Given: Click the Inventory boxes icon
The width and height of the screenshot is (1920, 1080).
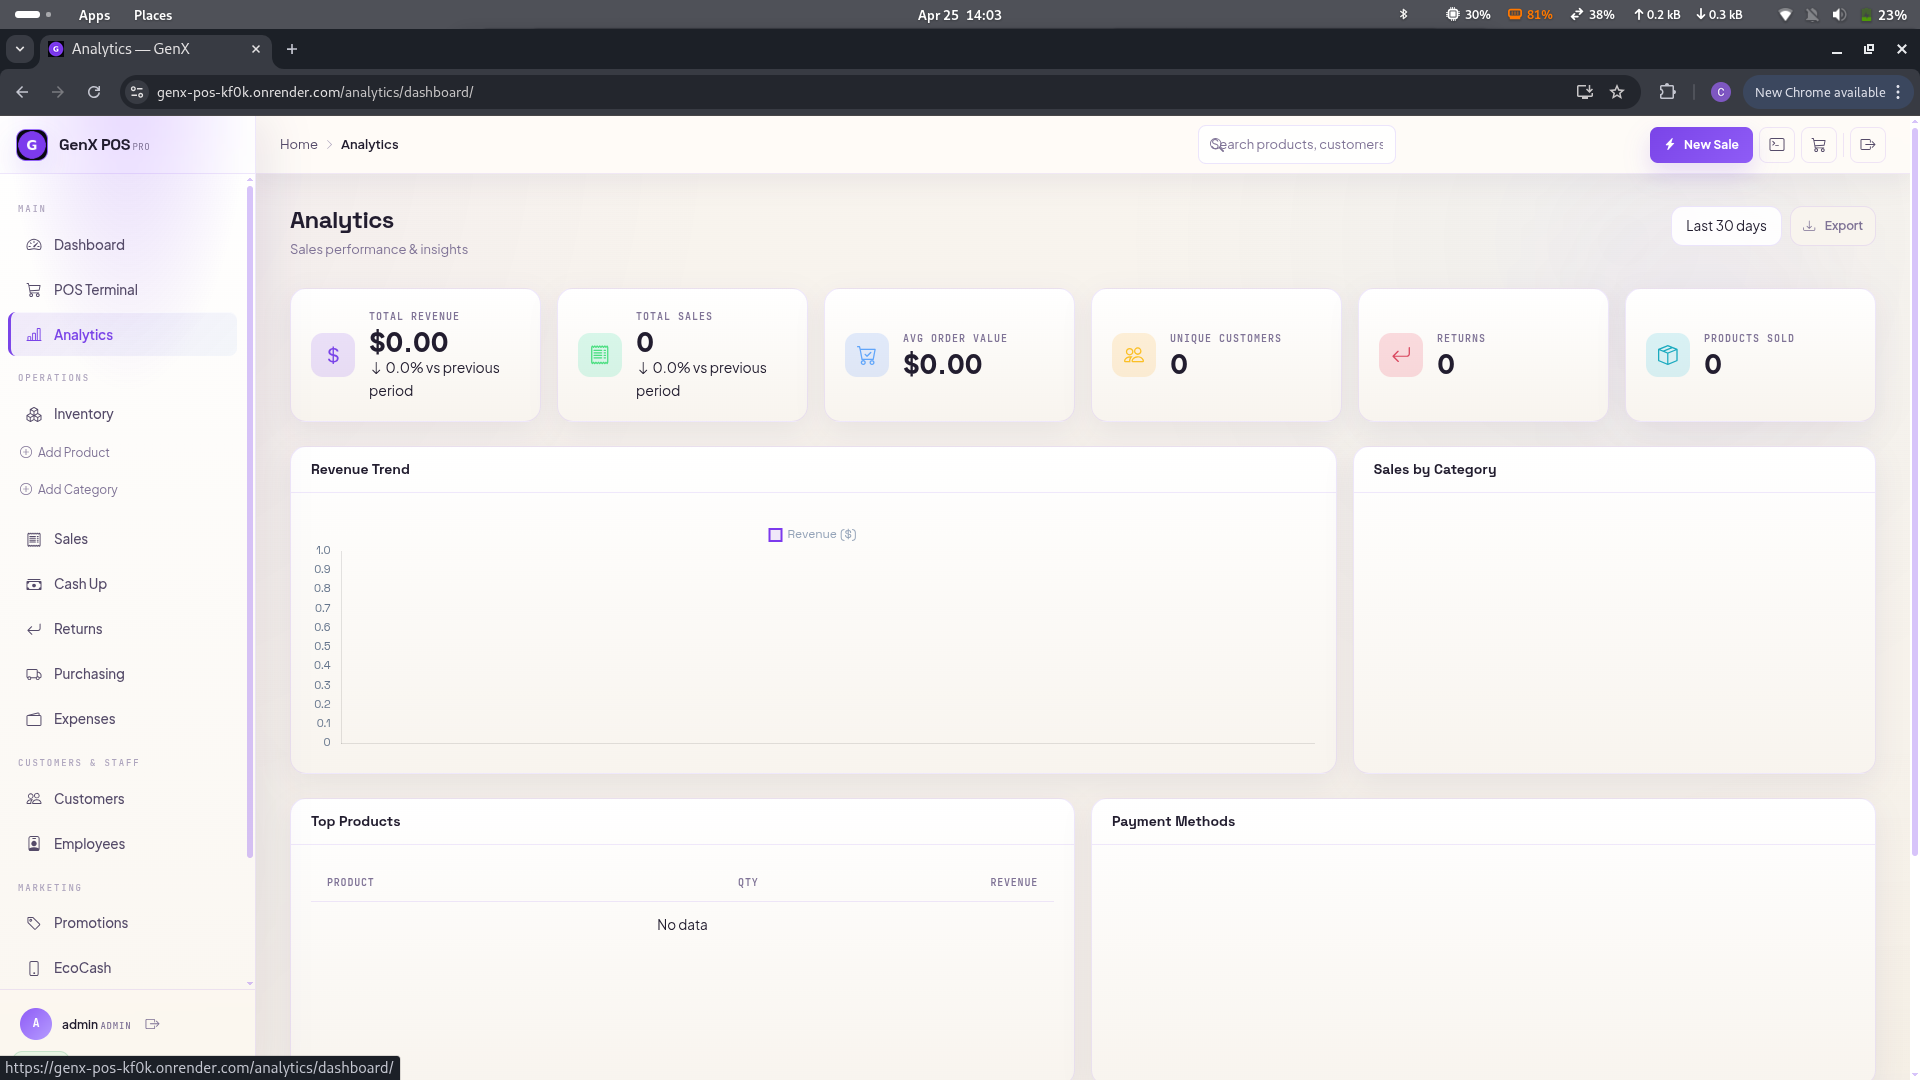Looking at the screenshot, I should coord(34,414).
